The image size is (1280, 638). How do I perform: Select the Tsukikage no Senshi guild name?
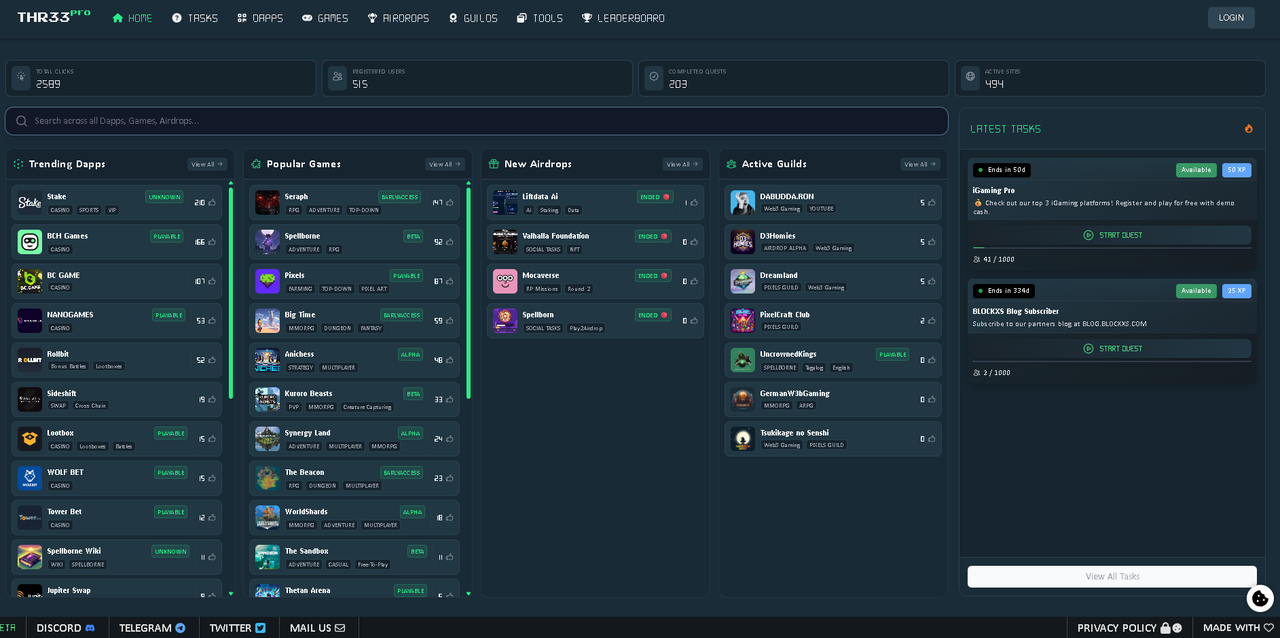(x=794, y=432)
